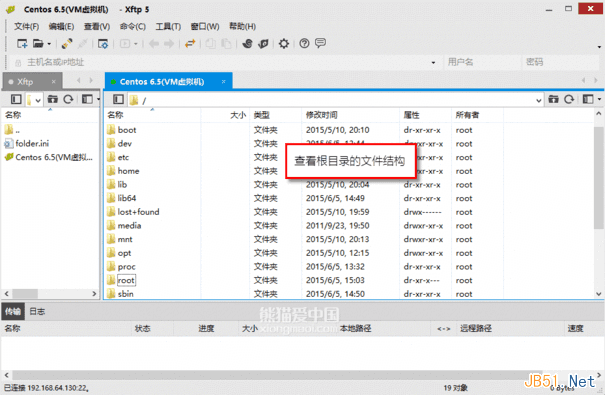Select the lost+found folder

tap(138, 212)
